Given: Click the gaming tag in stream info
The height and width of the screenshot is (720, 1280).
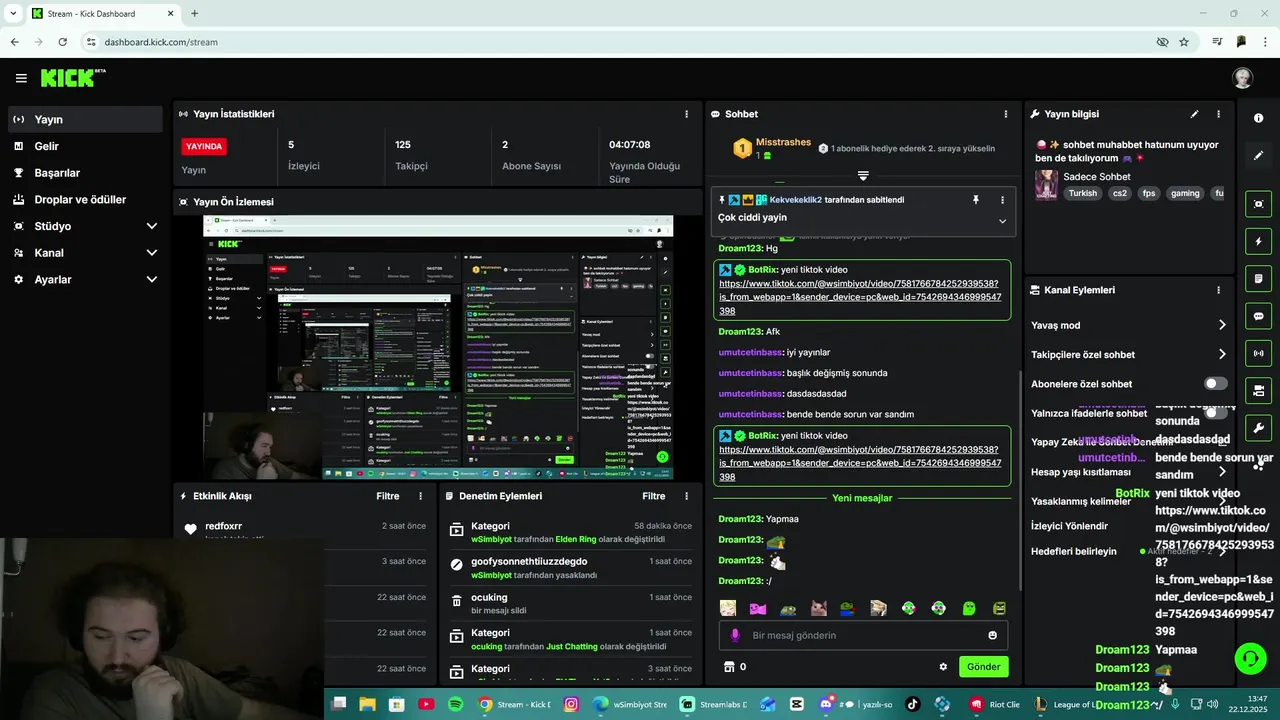Looking at the screenshot, I should [1185, 193].
